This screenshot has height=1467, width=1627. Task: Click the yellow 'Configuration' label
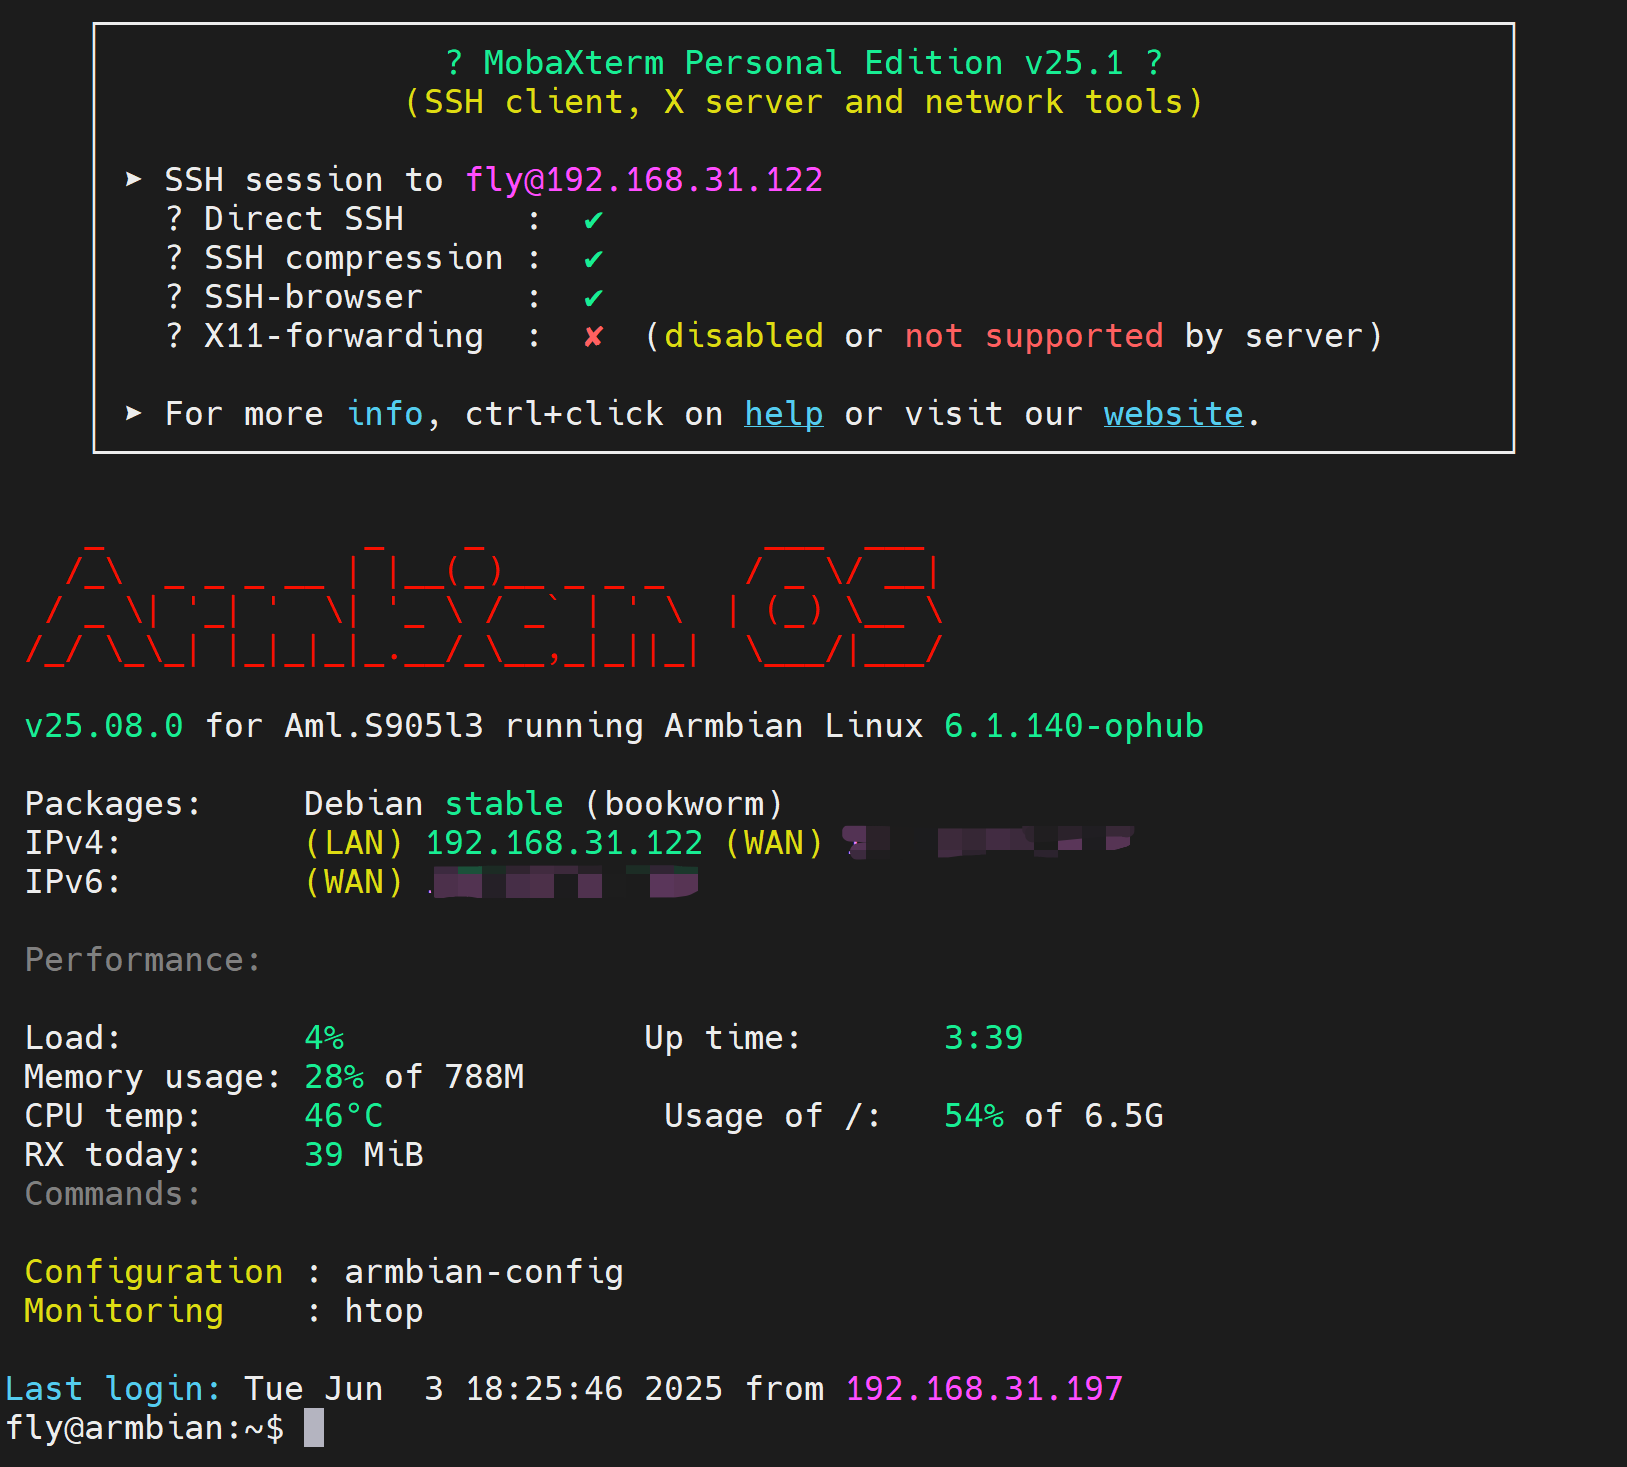pos(154,1272)
